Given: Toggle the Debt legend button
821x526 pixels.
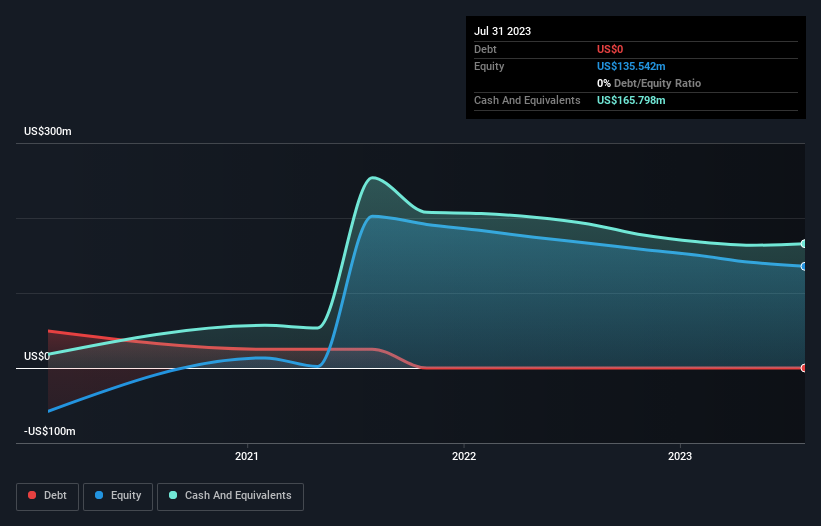Looking at the screenshot, I should [x=48, y=496].
